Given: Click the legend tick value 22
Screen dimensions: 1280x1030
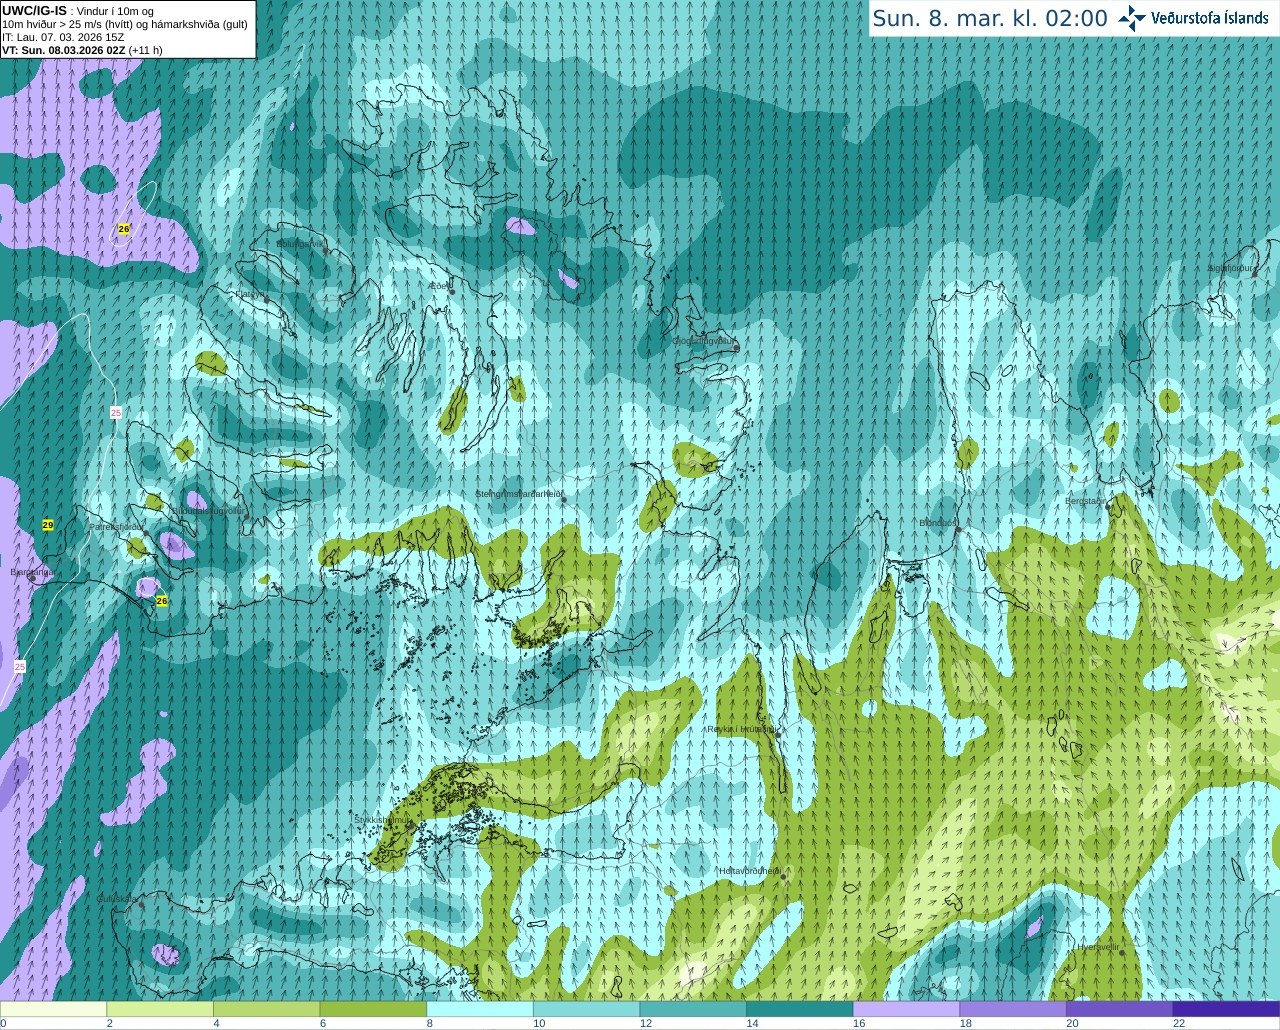Looking at the screenshot, I should [1179, 1023].
